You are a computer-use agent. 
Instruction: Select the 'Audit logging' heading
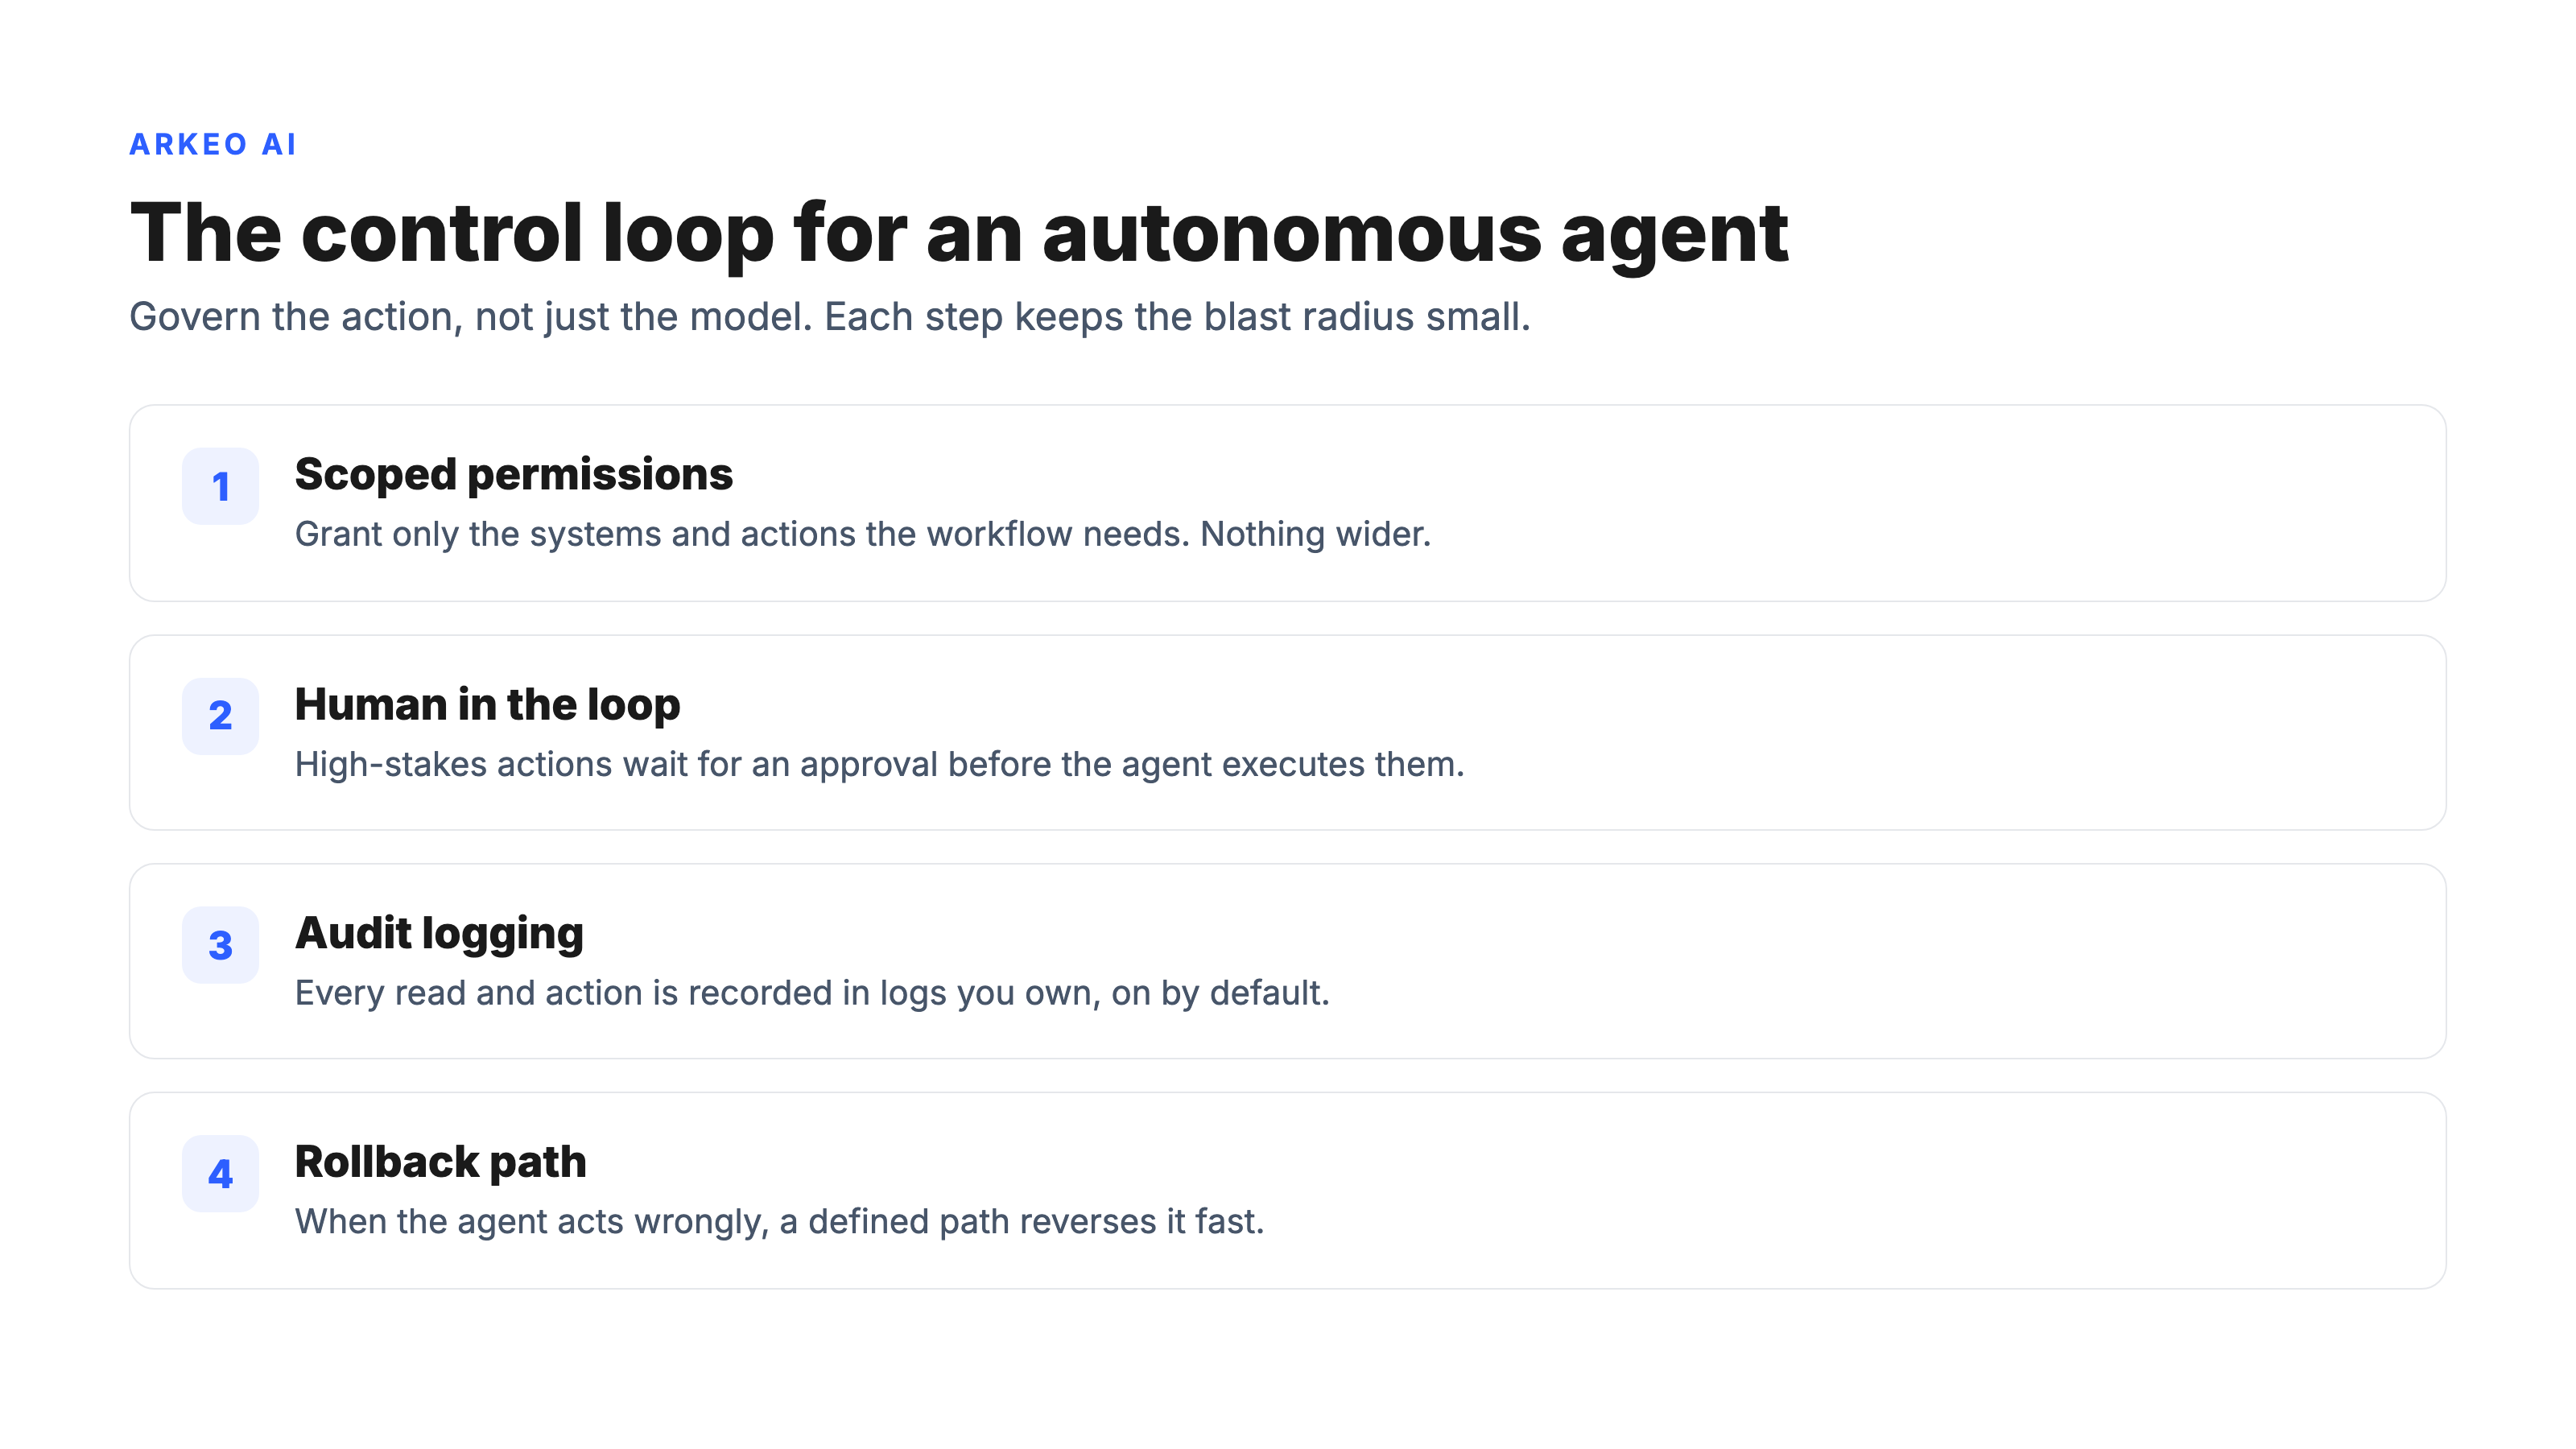(440, 935)
